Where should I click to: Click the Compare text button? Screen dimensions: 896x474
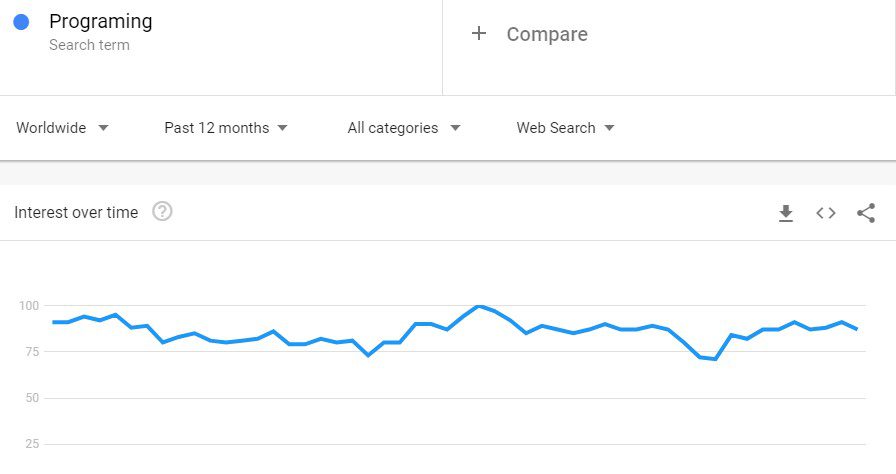(547, 34)
